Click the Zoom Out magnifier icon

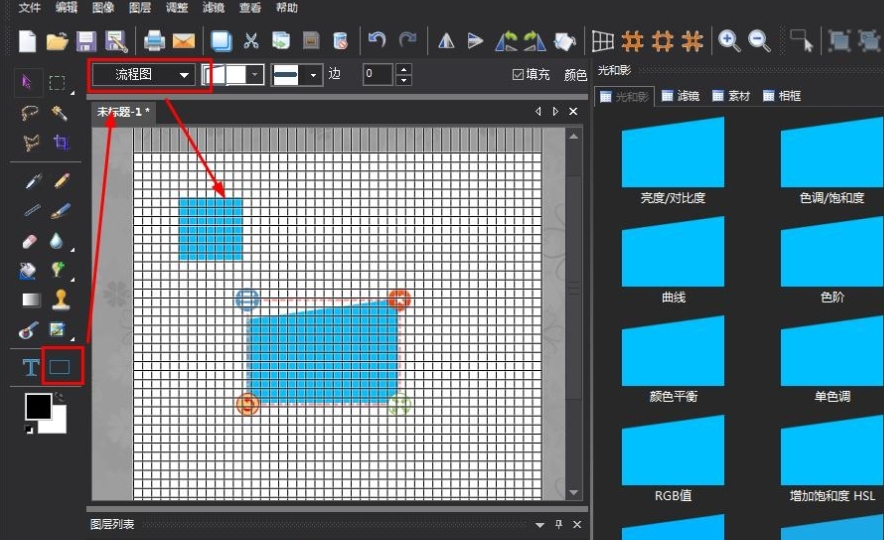click(x=759, y=41)
